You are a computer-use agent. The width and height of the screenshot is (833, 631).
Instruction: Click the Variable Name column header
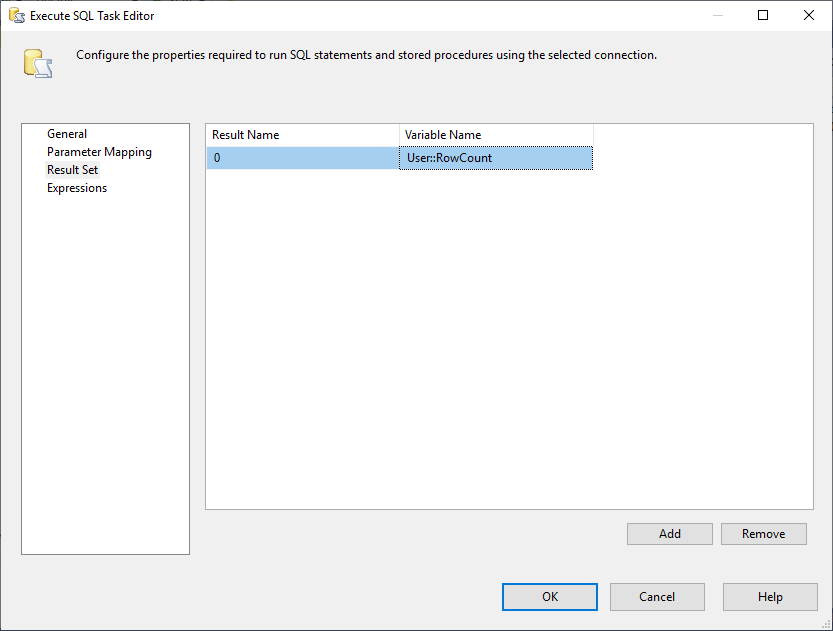pos(496,135)
